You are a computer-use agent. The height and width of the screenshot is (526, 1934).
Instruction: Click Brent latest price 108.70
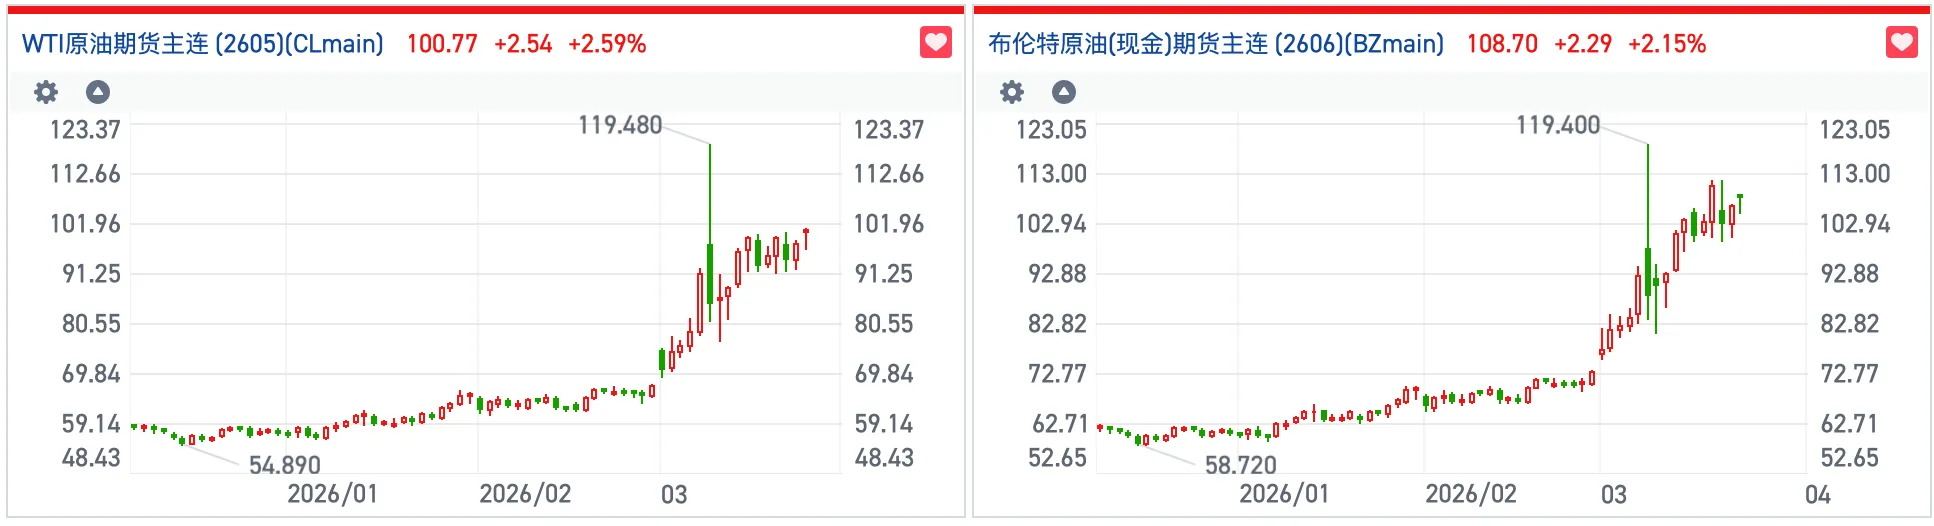pos(1502,44)
